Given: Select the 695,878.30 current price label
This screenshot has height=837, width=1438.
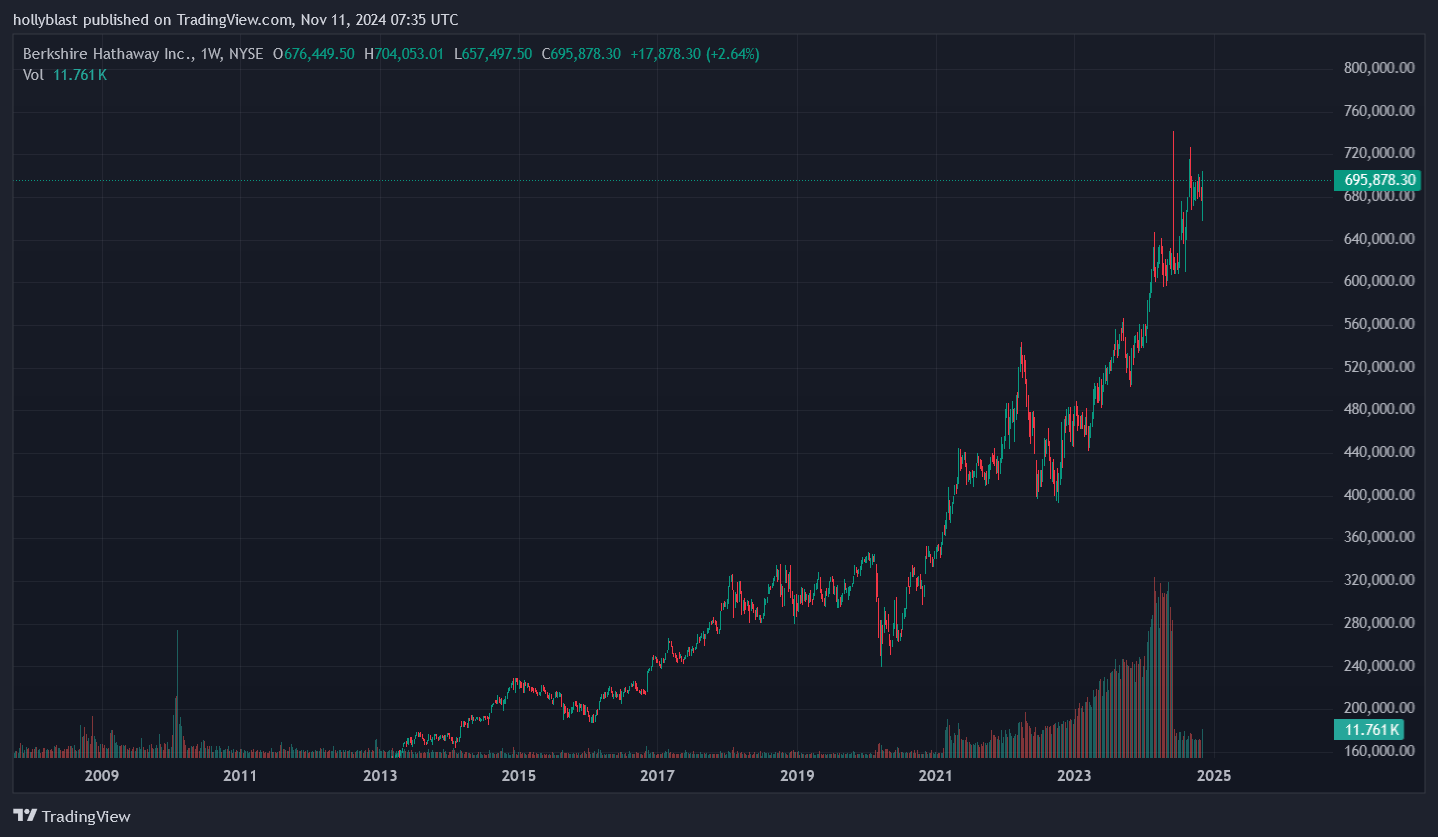Looking at the screenshot, I should click(1380, 180).
